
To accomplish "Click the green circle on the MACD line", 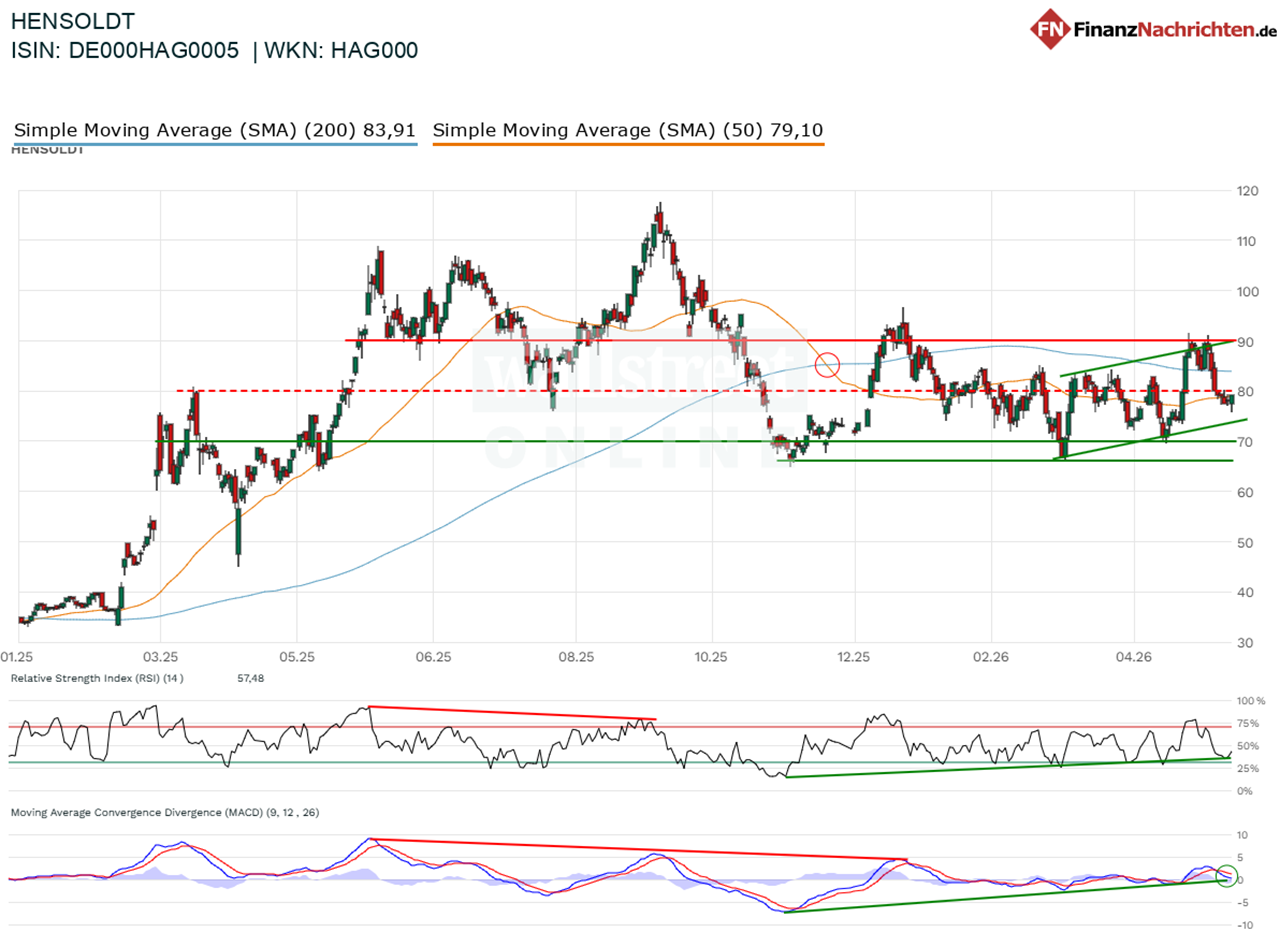I will (x=1225, y=879).
